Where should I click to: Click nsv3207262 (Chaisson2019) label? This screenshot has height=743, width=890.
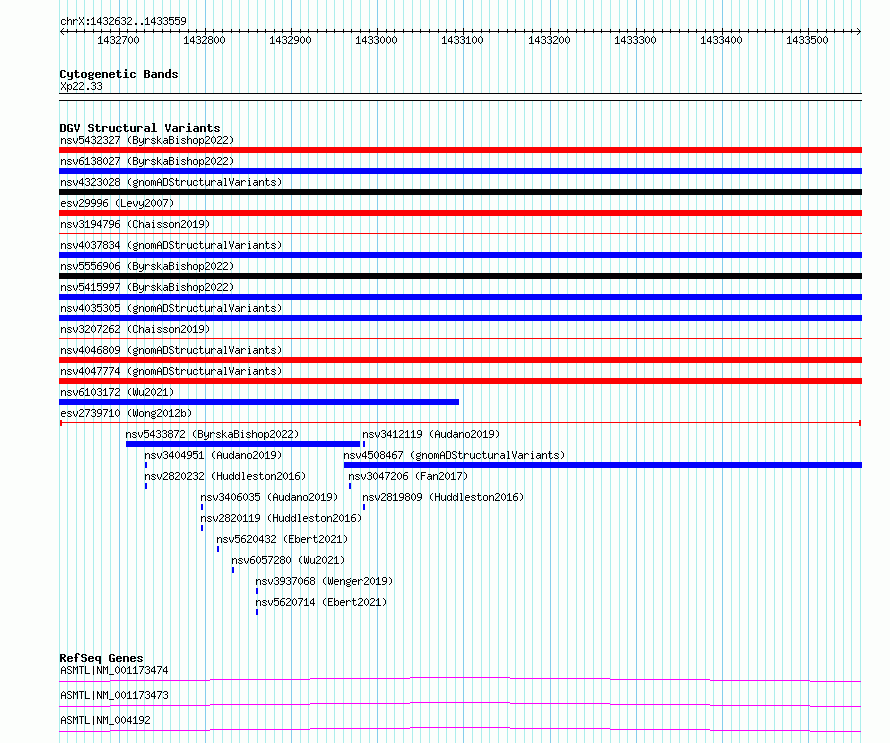(x=135, y=329)
